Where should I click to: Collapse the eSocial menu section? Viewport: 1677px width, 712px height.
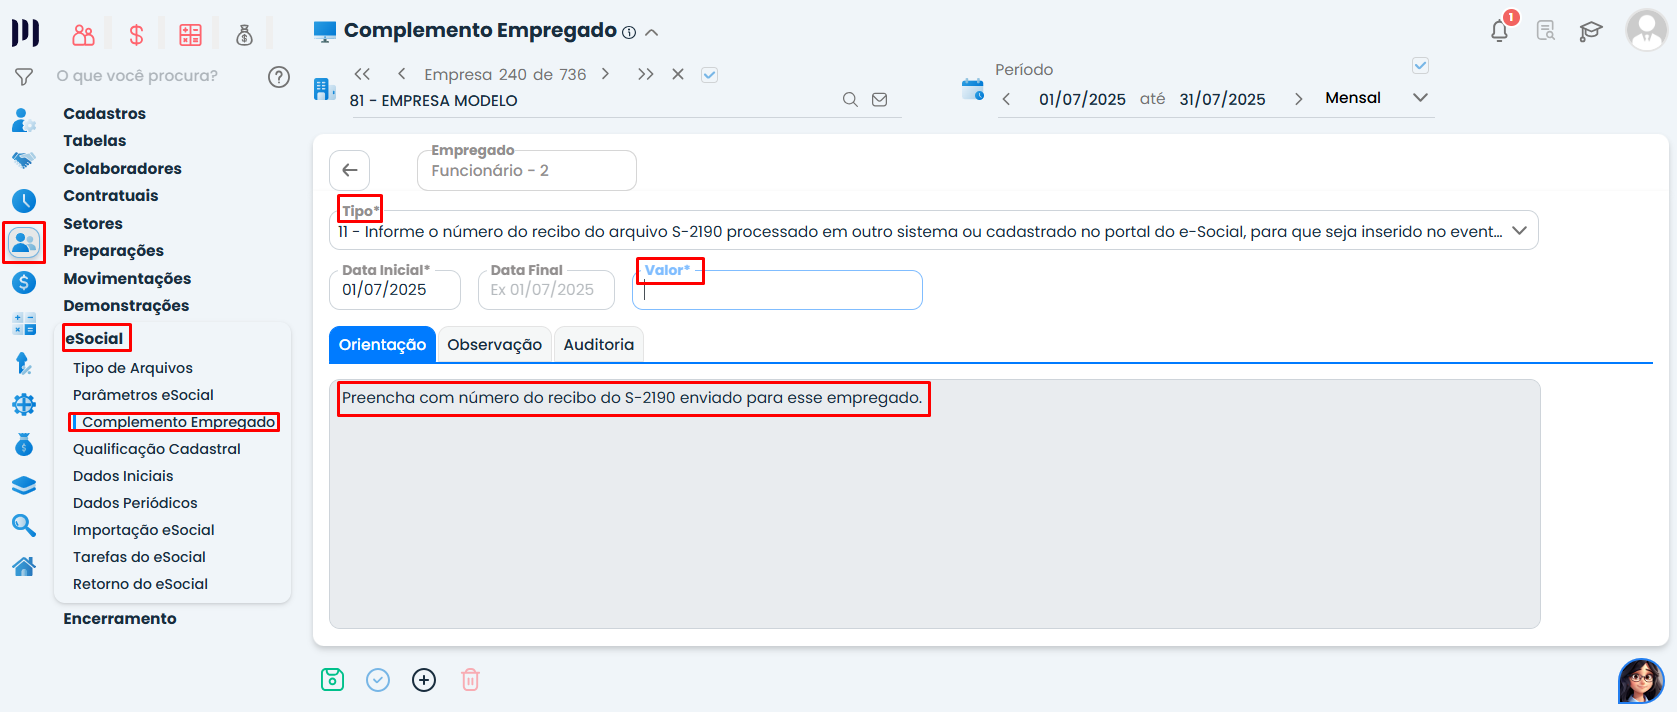(x=95, y=339)
